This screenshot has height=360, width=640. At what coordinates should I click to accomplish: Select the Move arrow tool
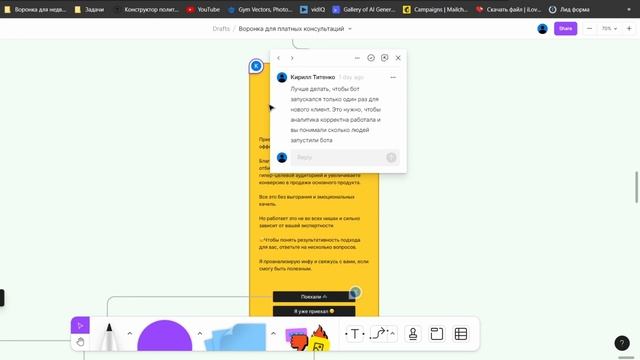[80, 326]
